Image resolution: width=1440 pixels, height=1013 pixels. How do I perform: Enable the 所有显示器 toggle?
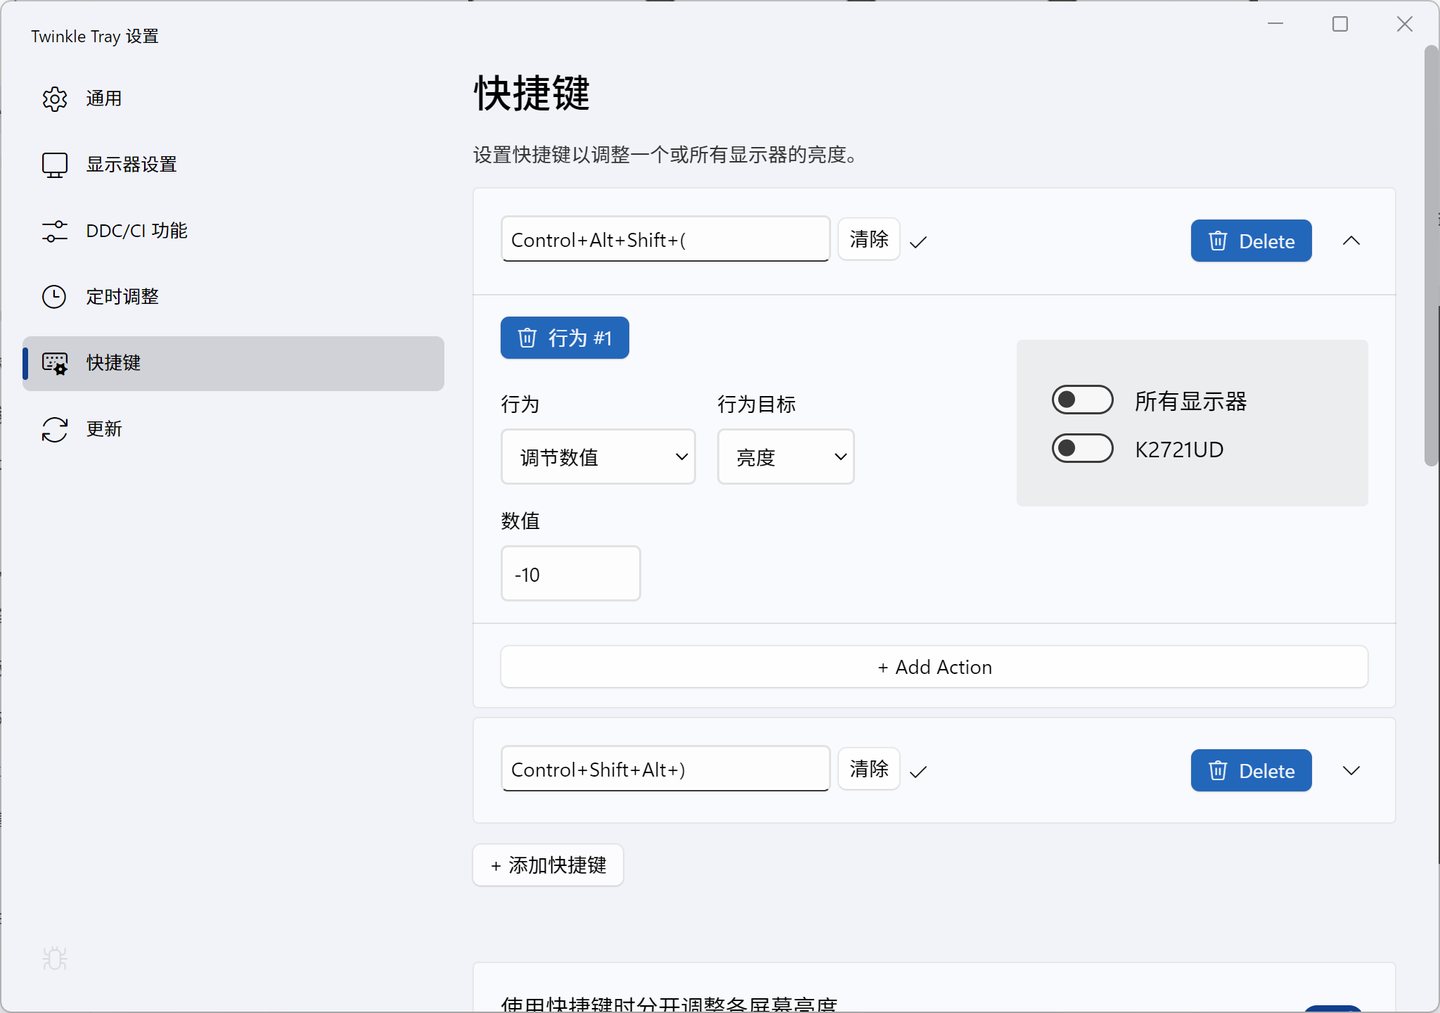1083,399
